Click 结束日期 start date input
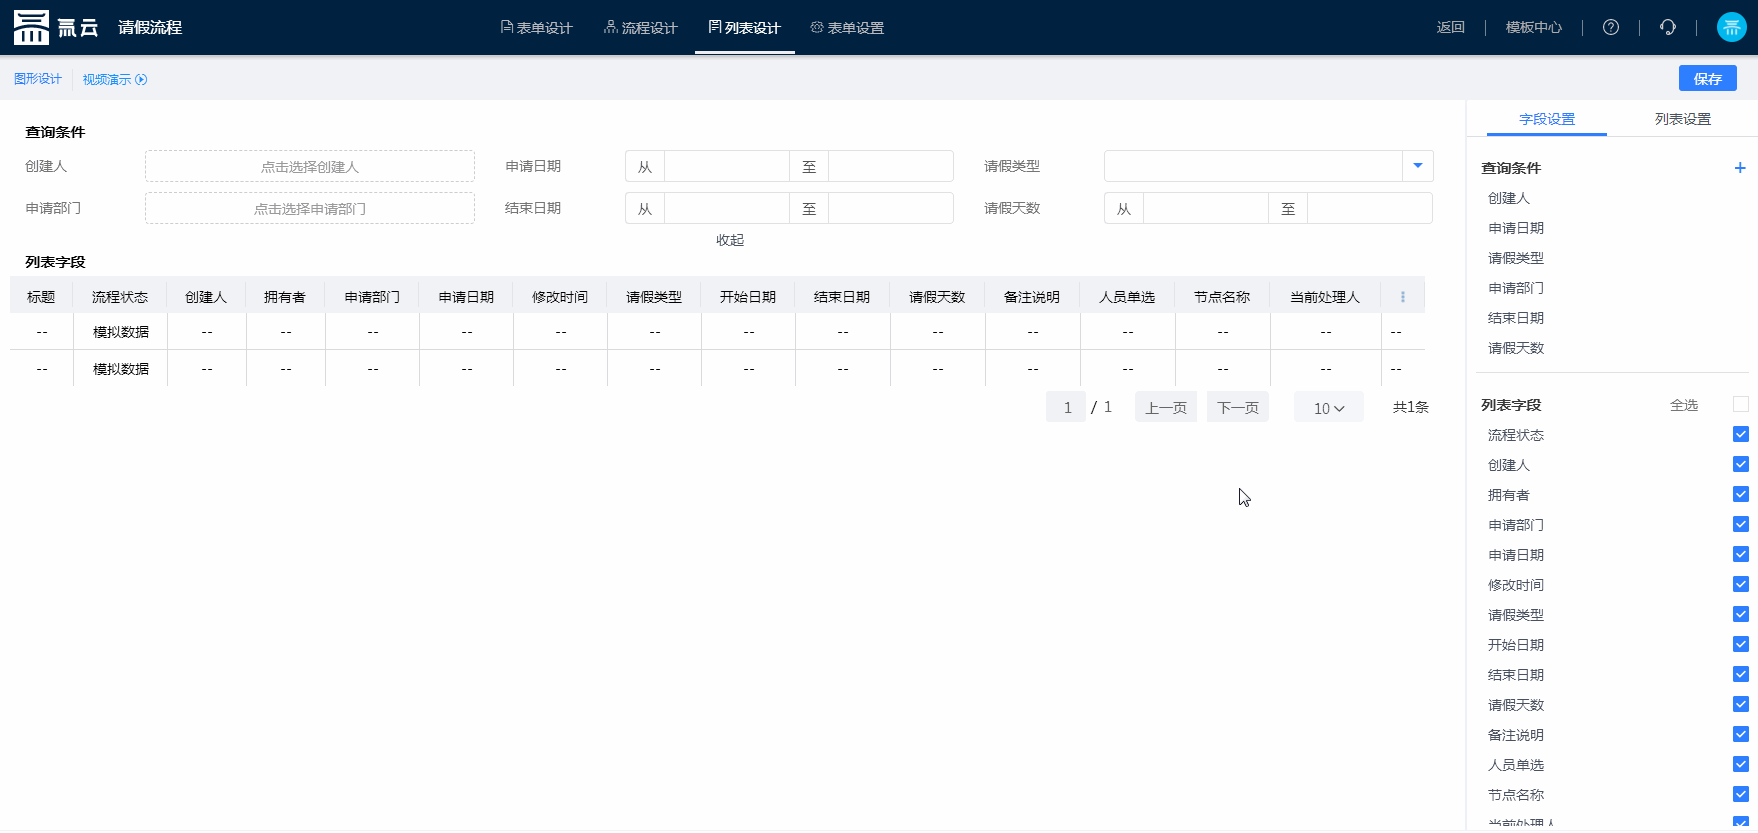This screenshot has width=1758, height=833. pyautogui.click(x=727, y=208)
